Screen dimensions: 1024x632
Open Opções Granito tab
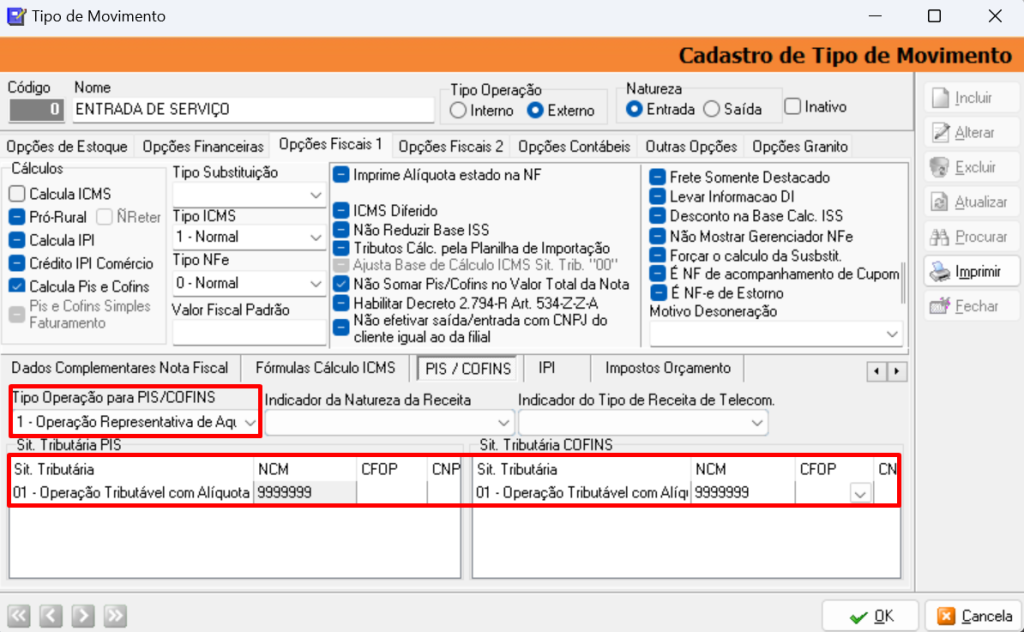pos(800,146)
